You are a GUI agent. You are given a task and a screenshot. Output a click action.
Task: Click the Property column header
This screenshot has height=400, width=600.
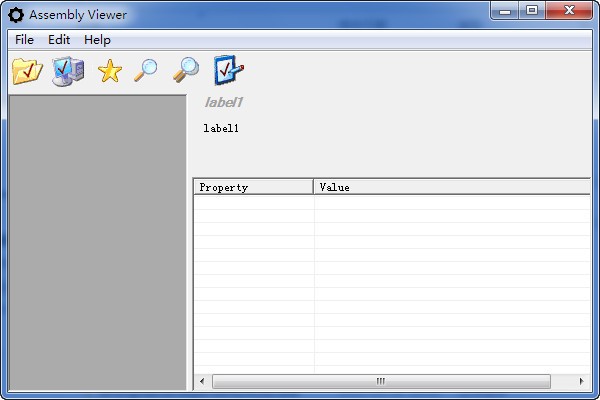click(x=252, y=187)
